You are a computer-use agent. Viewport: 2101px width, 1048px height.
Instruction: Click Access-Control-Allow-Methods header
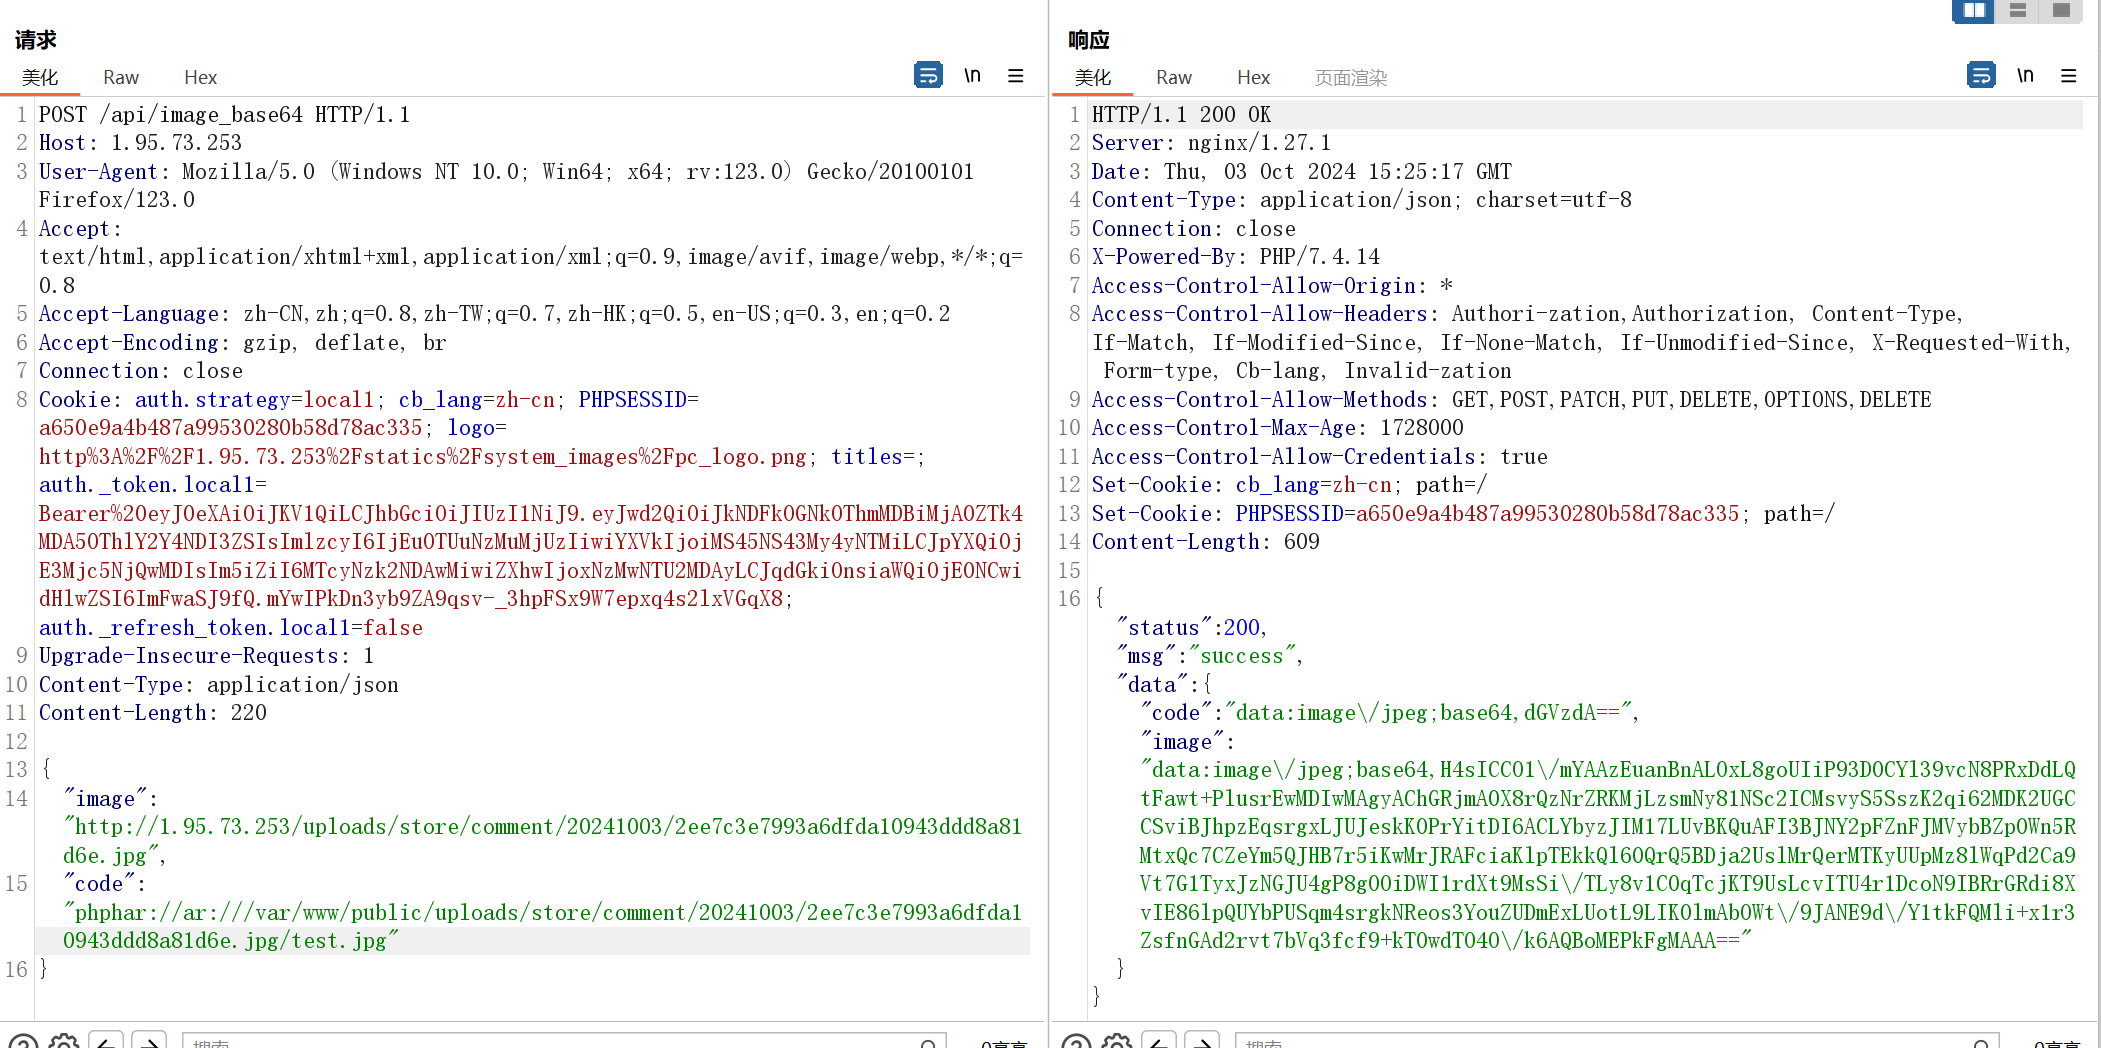coord(1512,399)
